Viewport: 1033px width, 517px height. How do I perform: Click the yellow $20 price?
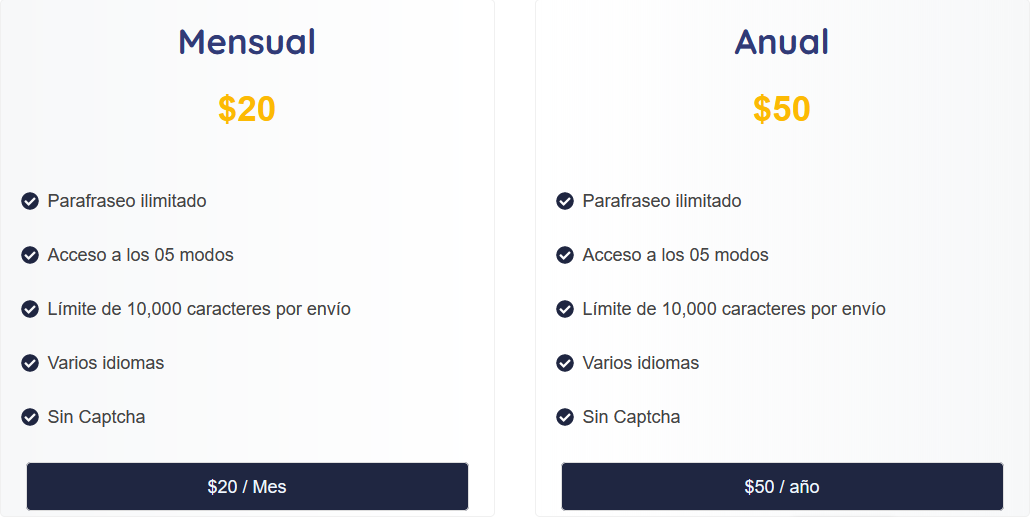point(247,109)
